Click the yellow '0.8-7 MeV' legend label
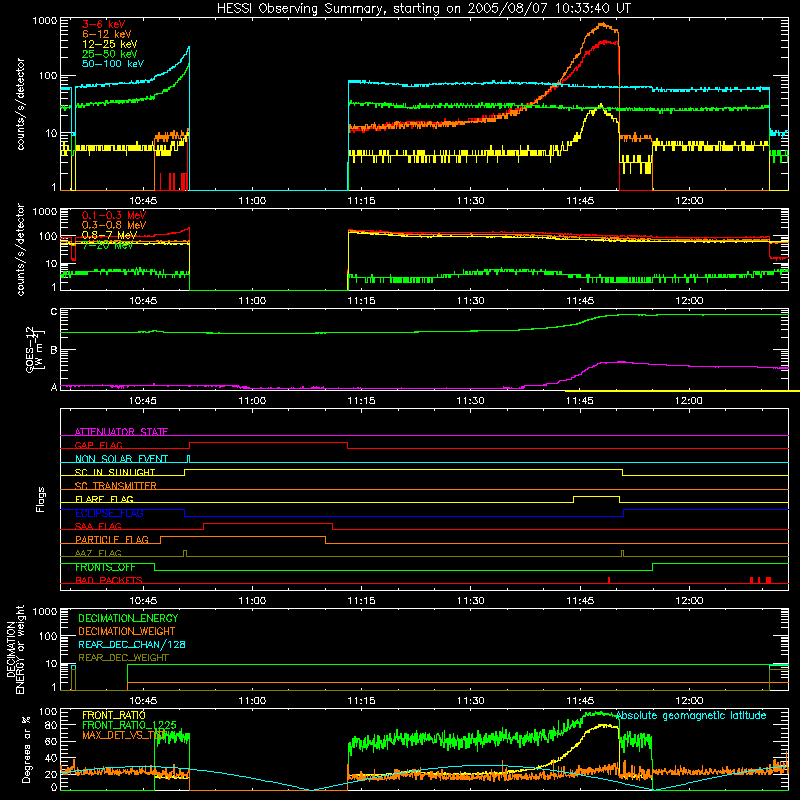Image resolution: width=800 pixels, height=800 pixels. (110, 235)
